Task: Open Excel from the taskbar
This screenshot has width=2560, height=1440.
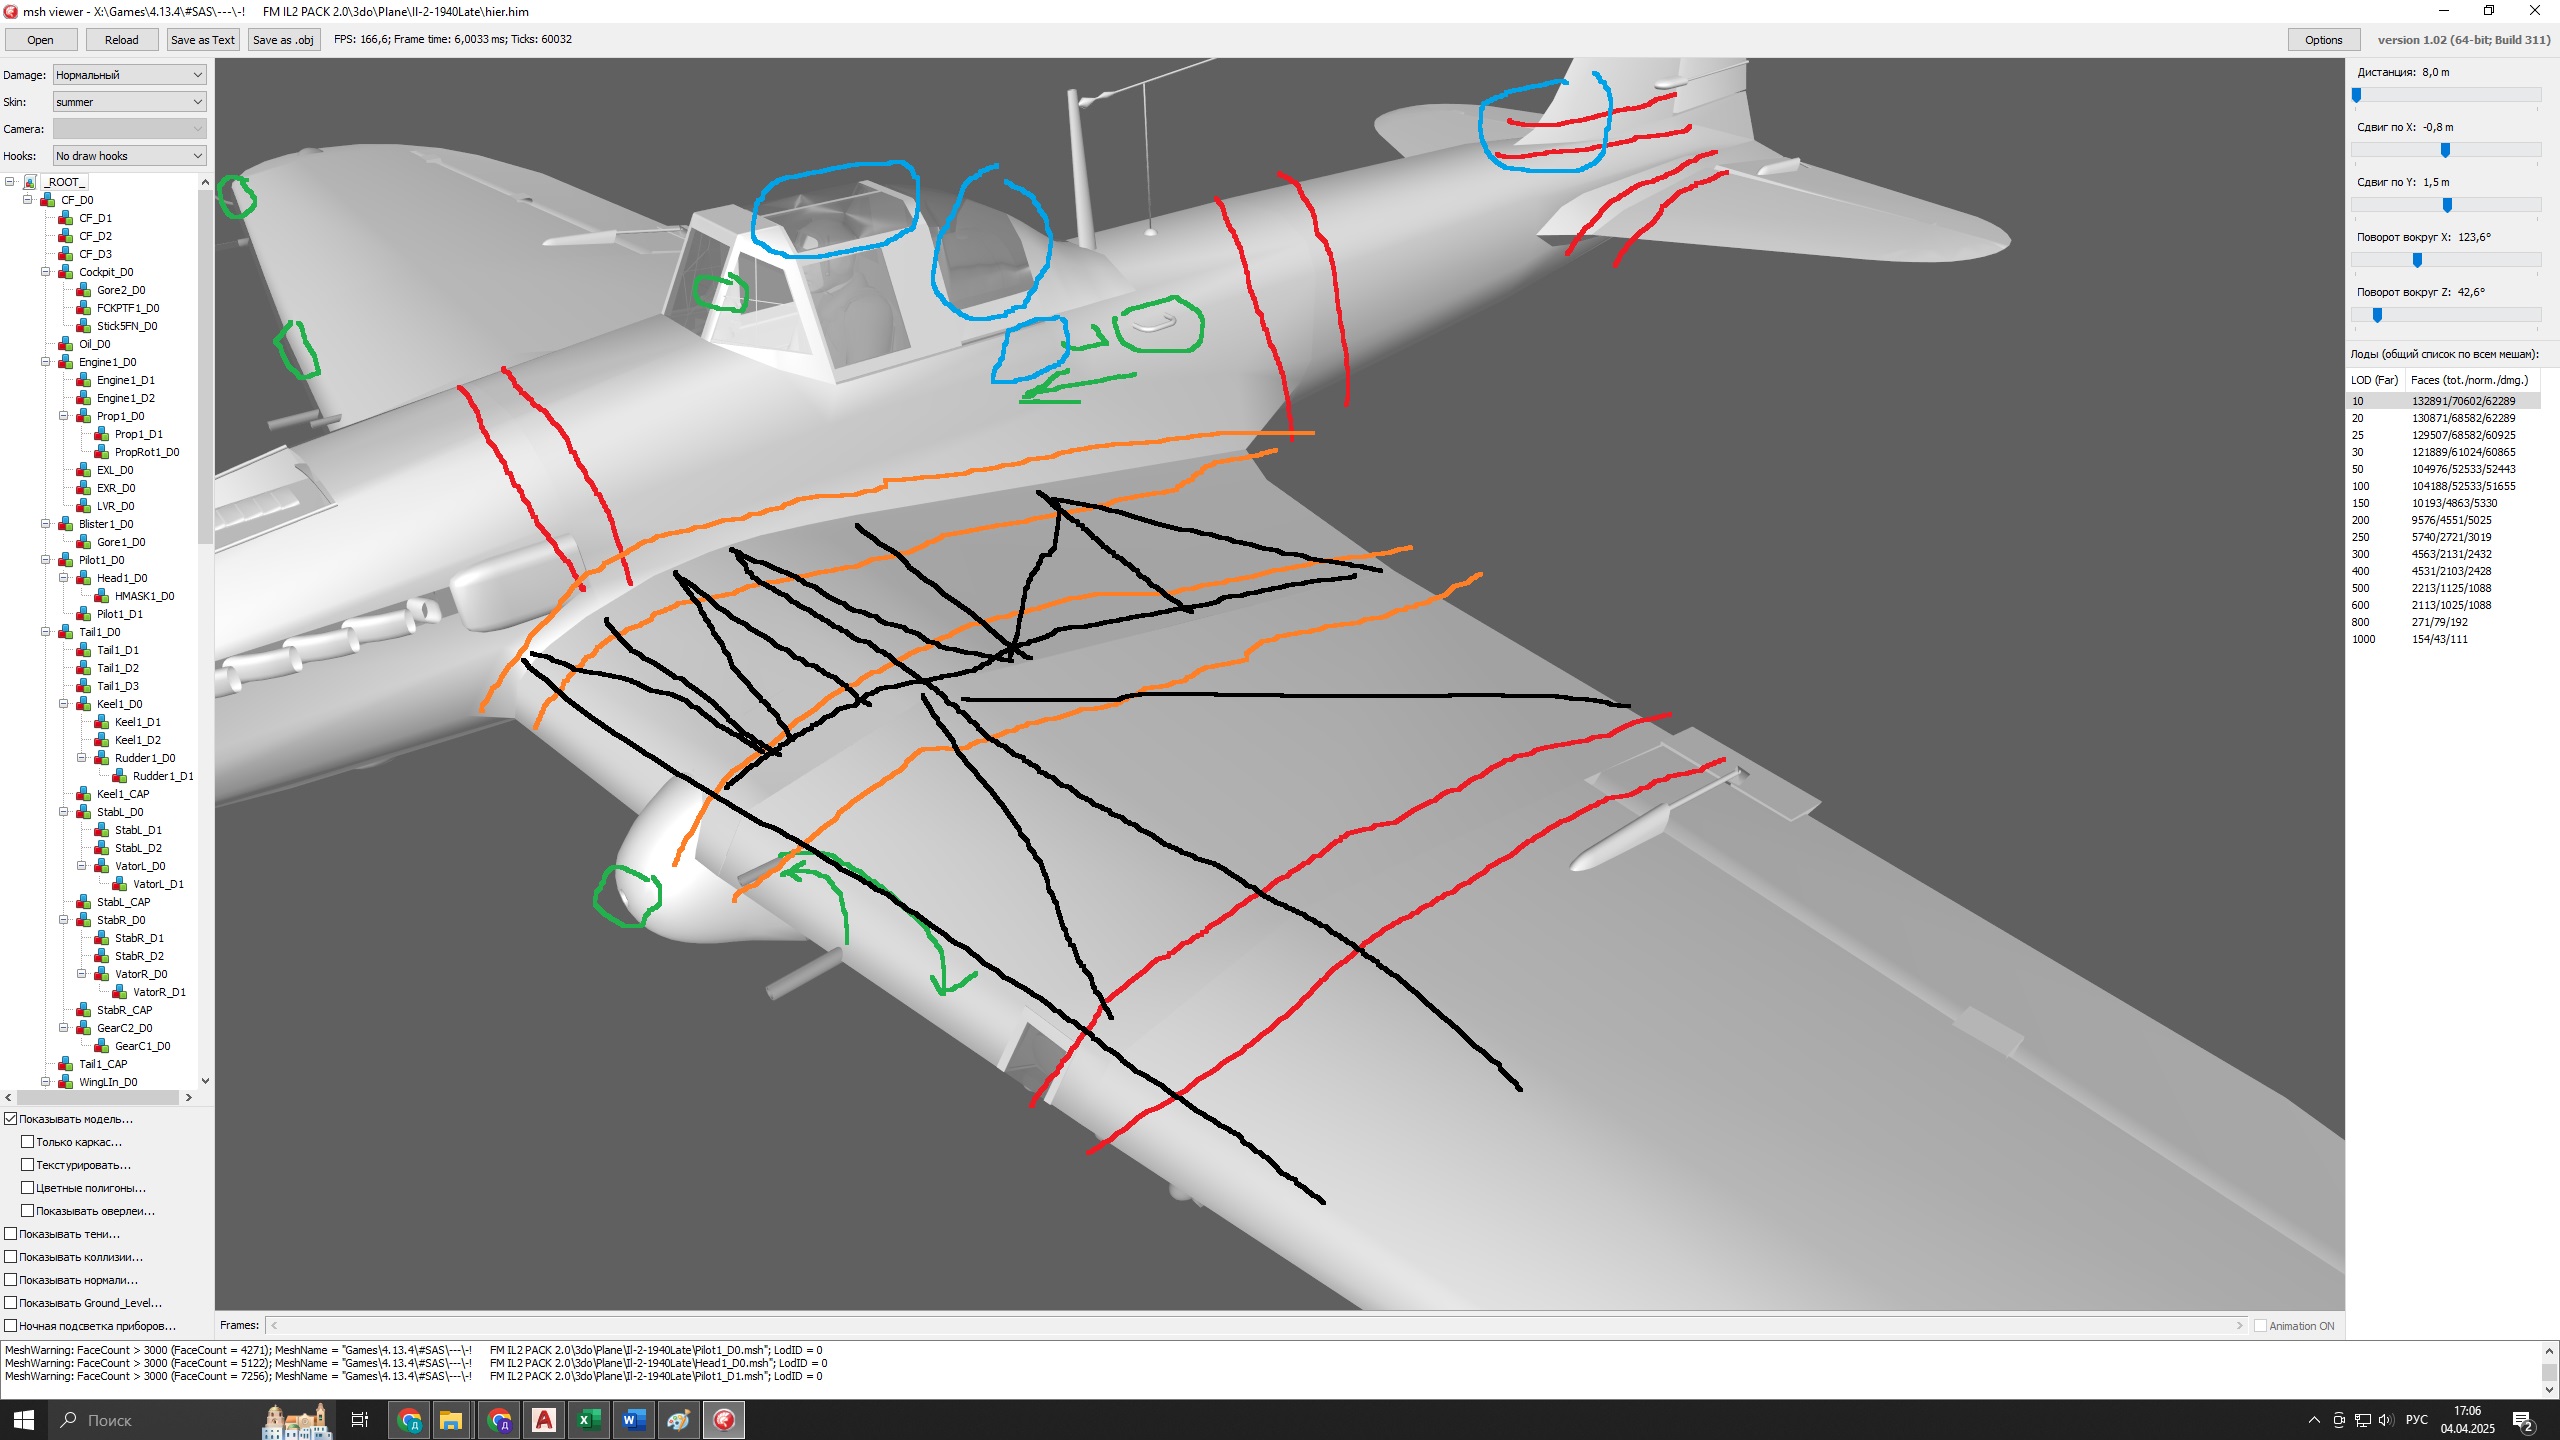Action: [x=589, y=1420]
